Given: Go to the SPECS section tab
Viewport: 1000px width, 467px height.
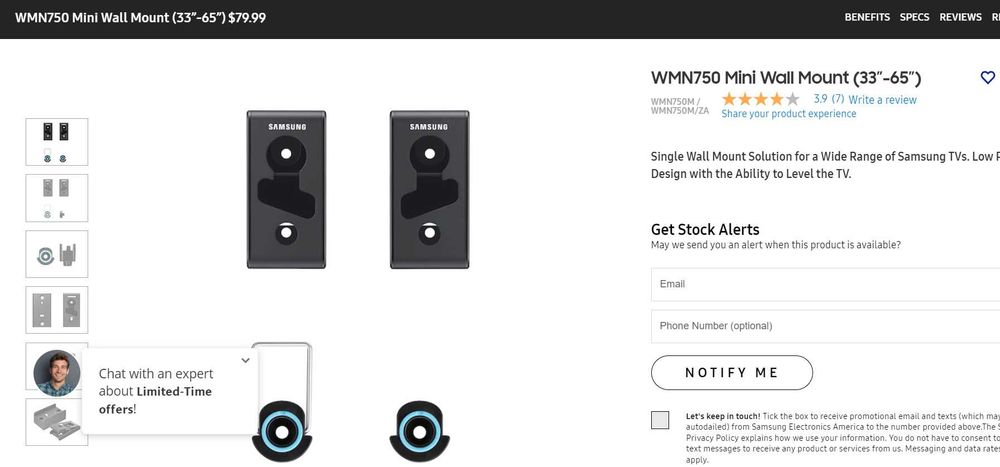Looking at the screenshot, I should pos(914,17).
